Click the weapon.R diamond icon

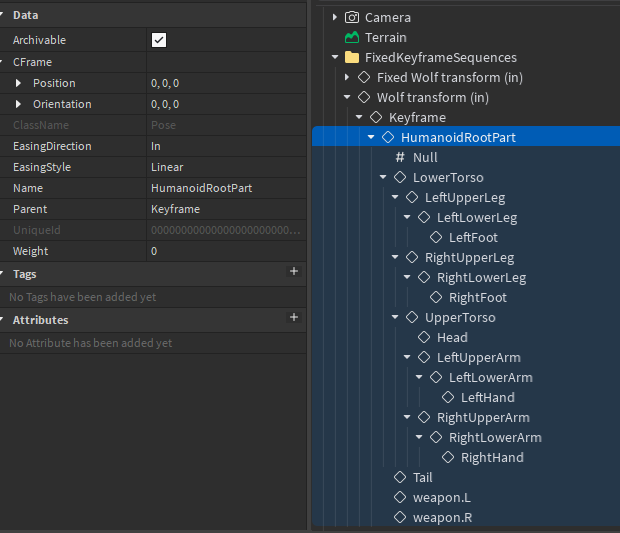pyautogui.click(x=400, y=517)
